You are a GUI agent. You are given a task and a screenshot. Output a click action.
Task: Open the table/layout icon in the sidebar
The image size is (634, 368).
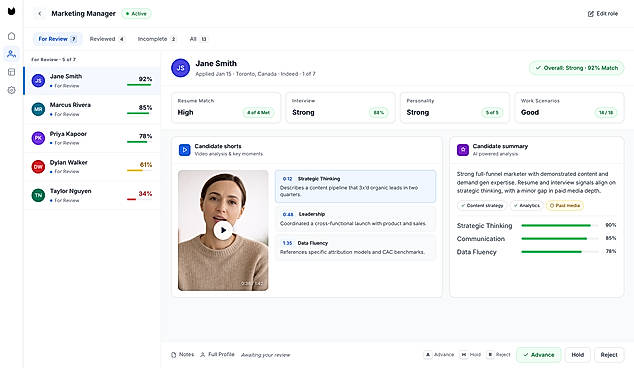[11, 72]
